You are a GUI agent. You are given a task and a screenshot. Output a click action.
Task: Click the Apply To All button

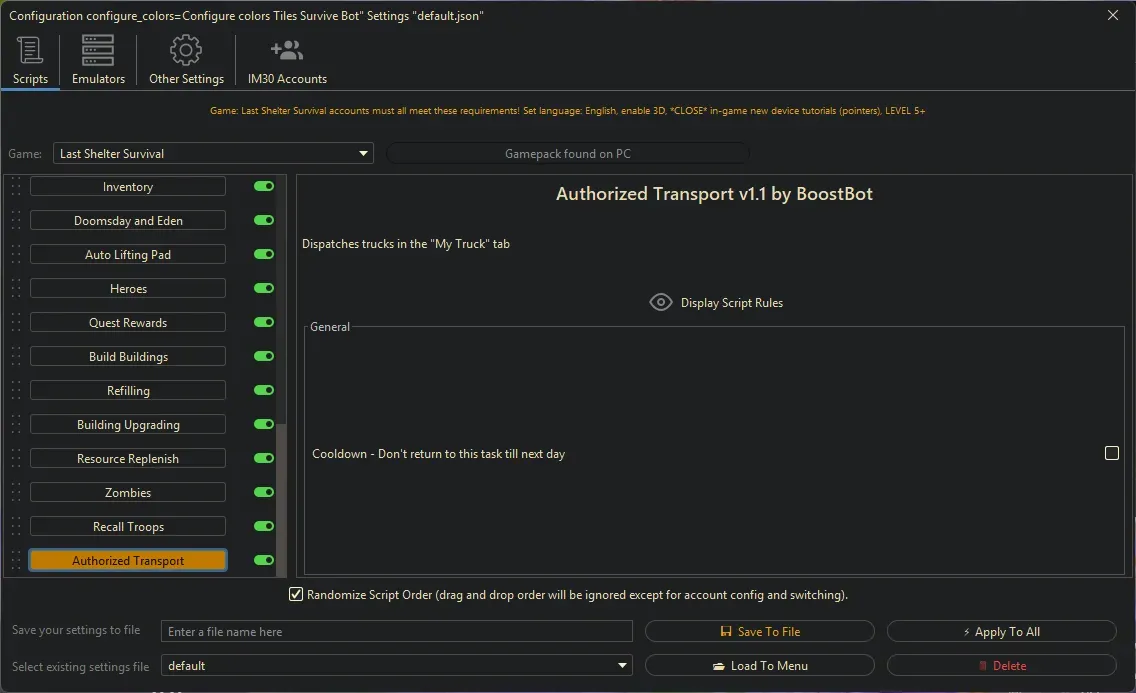click(1001, 631)
